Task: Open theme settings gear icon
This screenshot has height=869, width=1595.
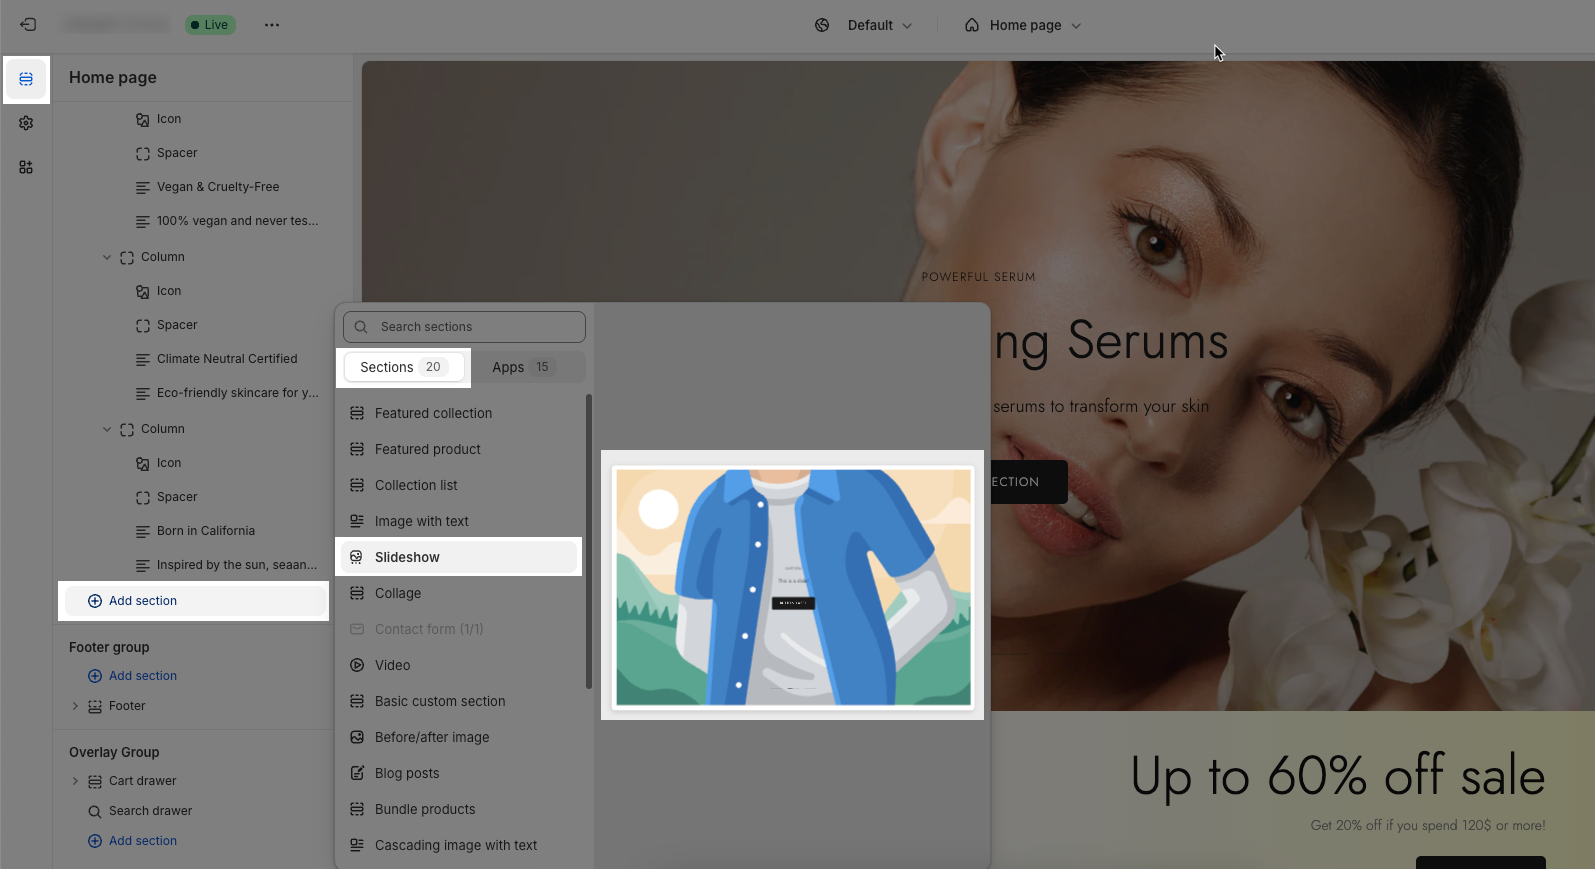Action: [26, 123]
